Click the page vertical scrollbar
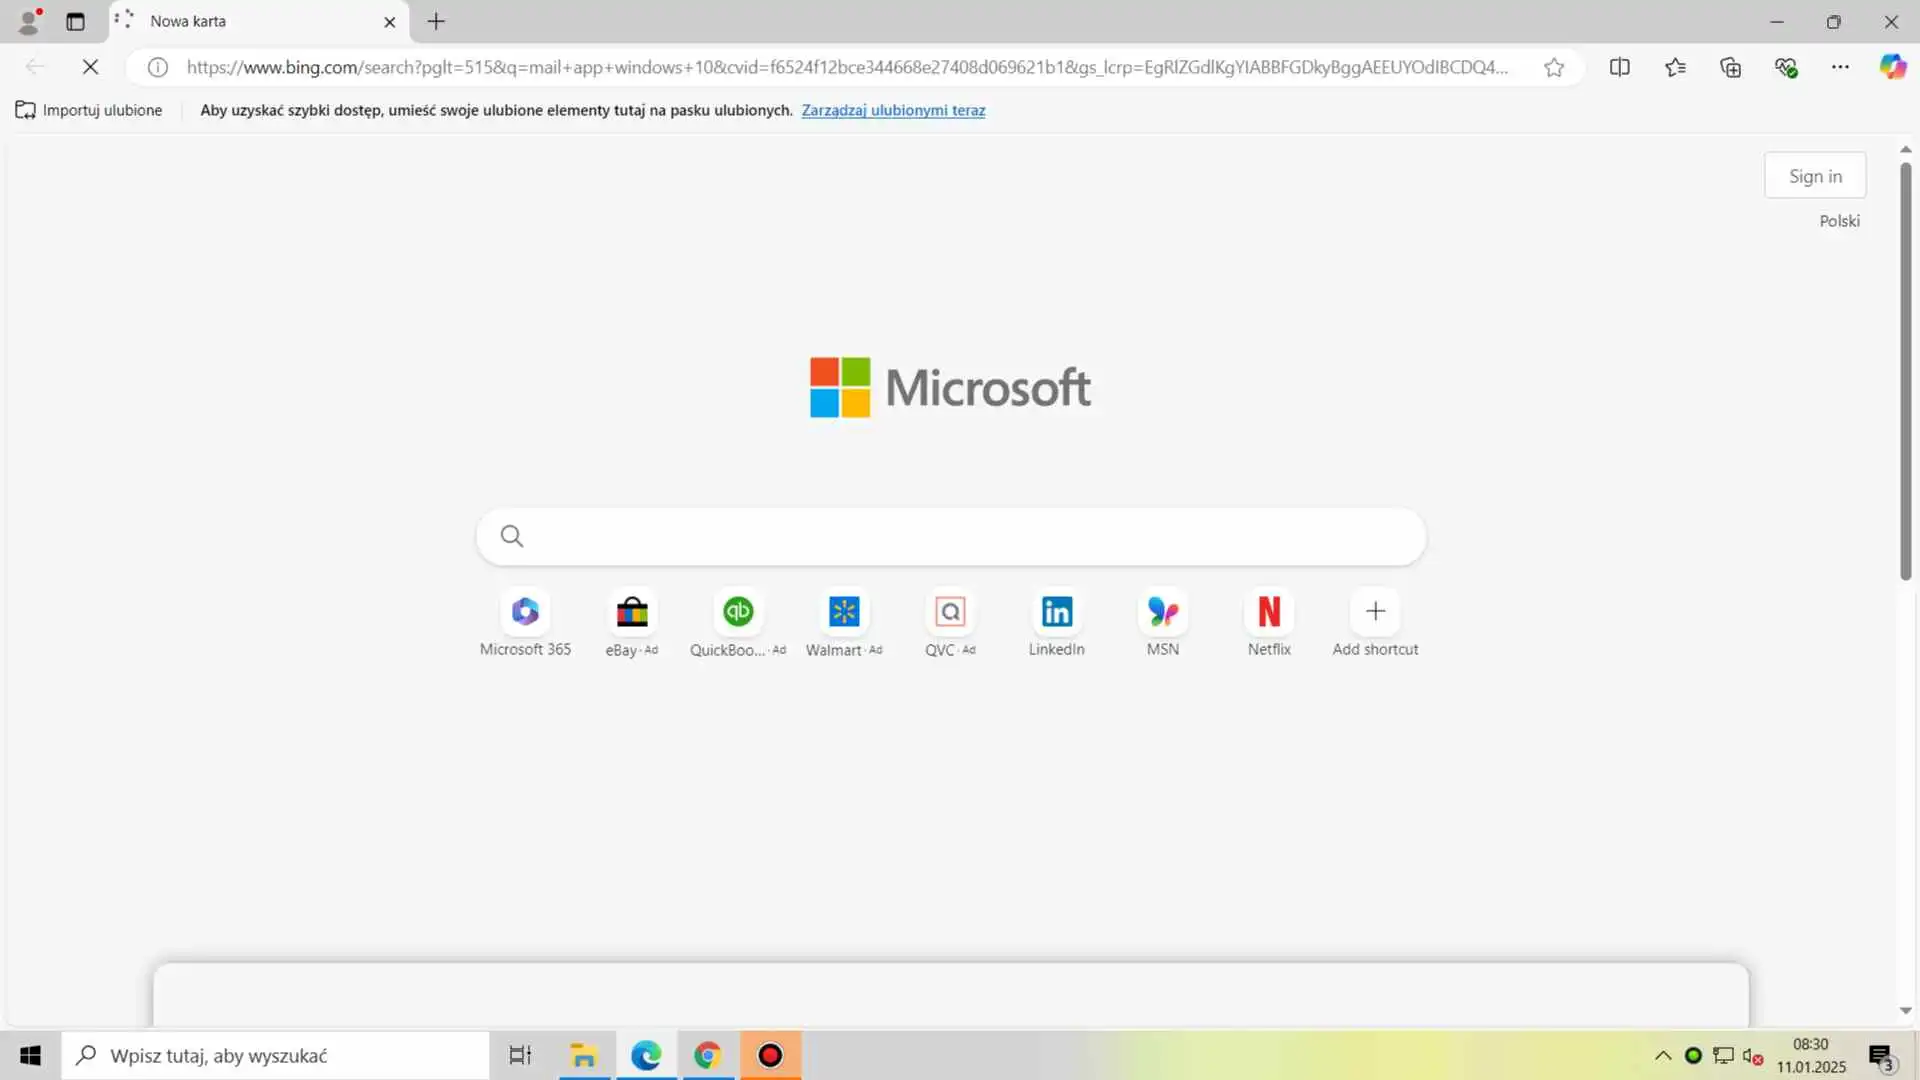 point(1905,370)
